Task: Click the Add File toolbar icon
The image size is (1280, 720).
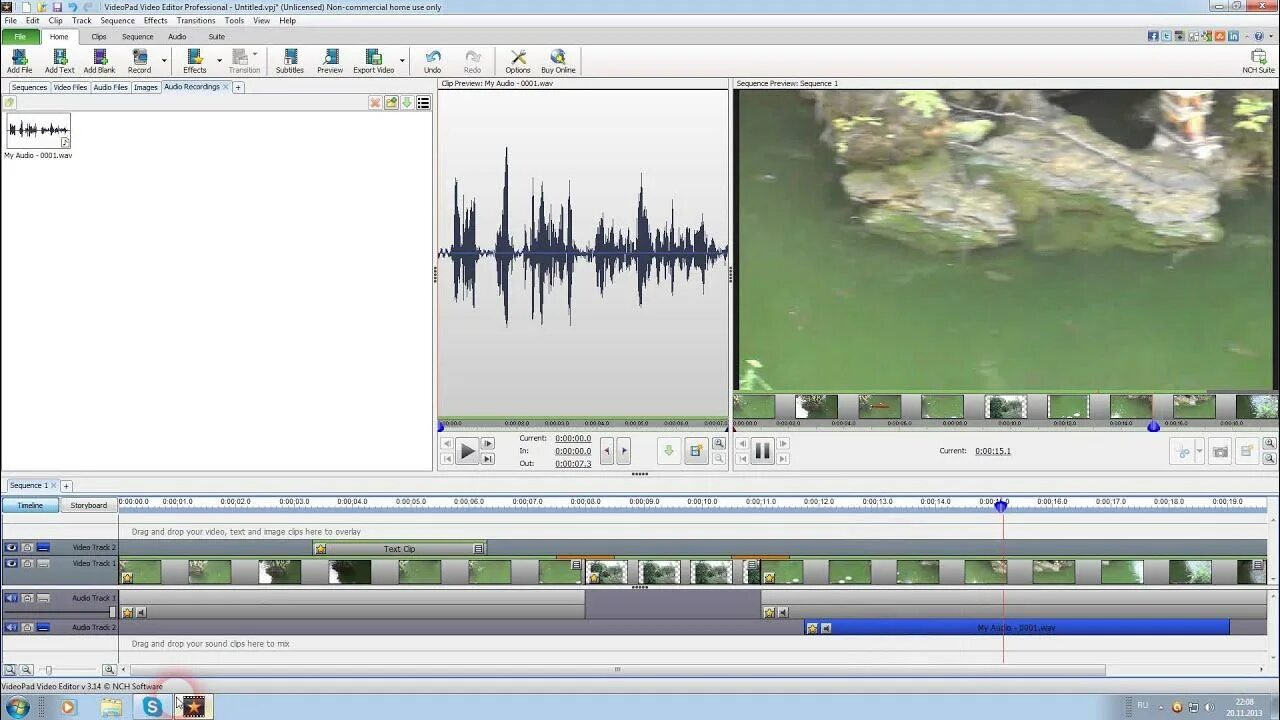Action: coord(19,61)
